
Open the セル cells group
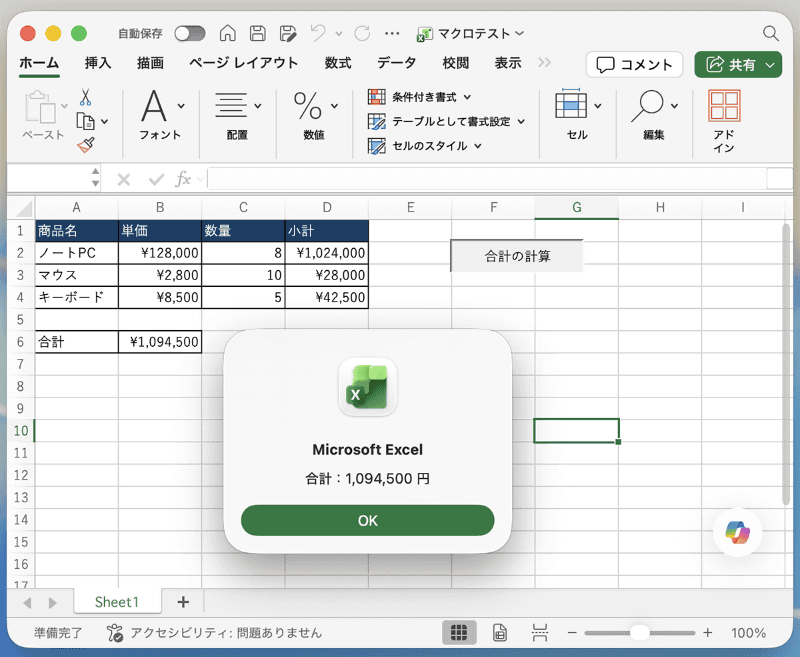pyautogui.click(x=578, y=115)
